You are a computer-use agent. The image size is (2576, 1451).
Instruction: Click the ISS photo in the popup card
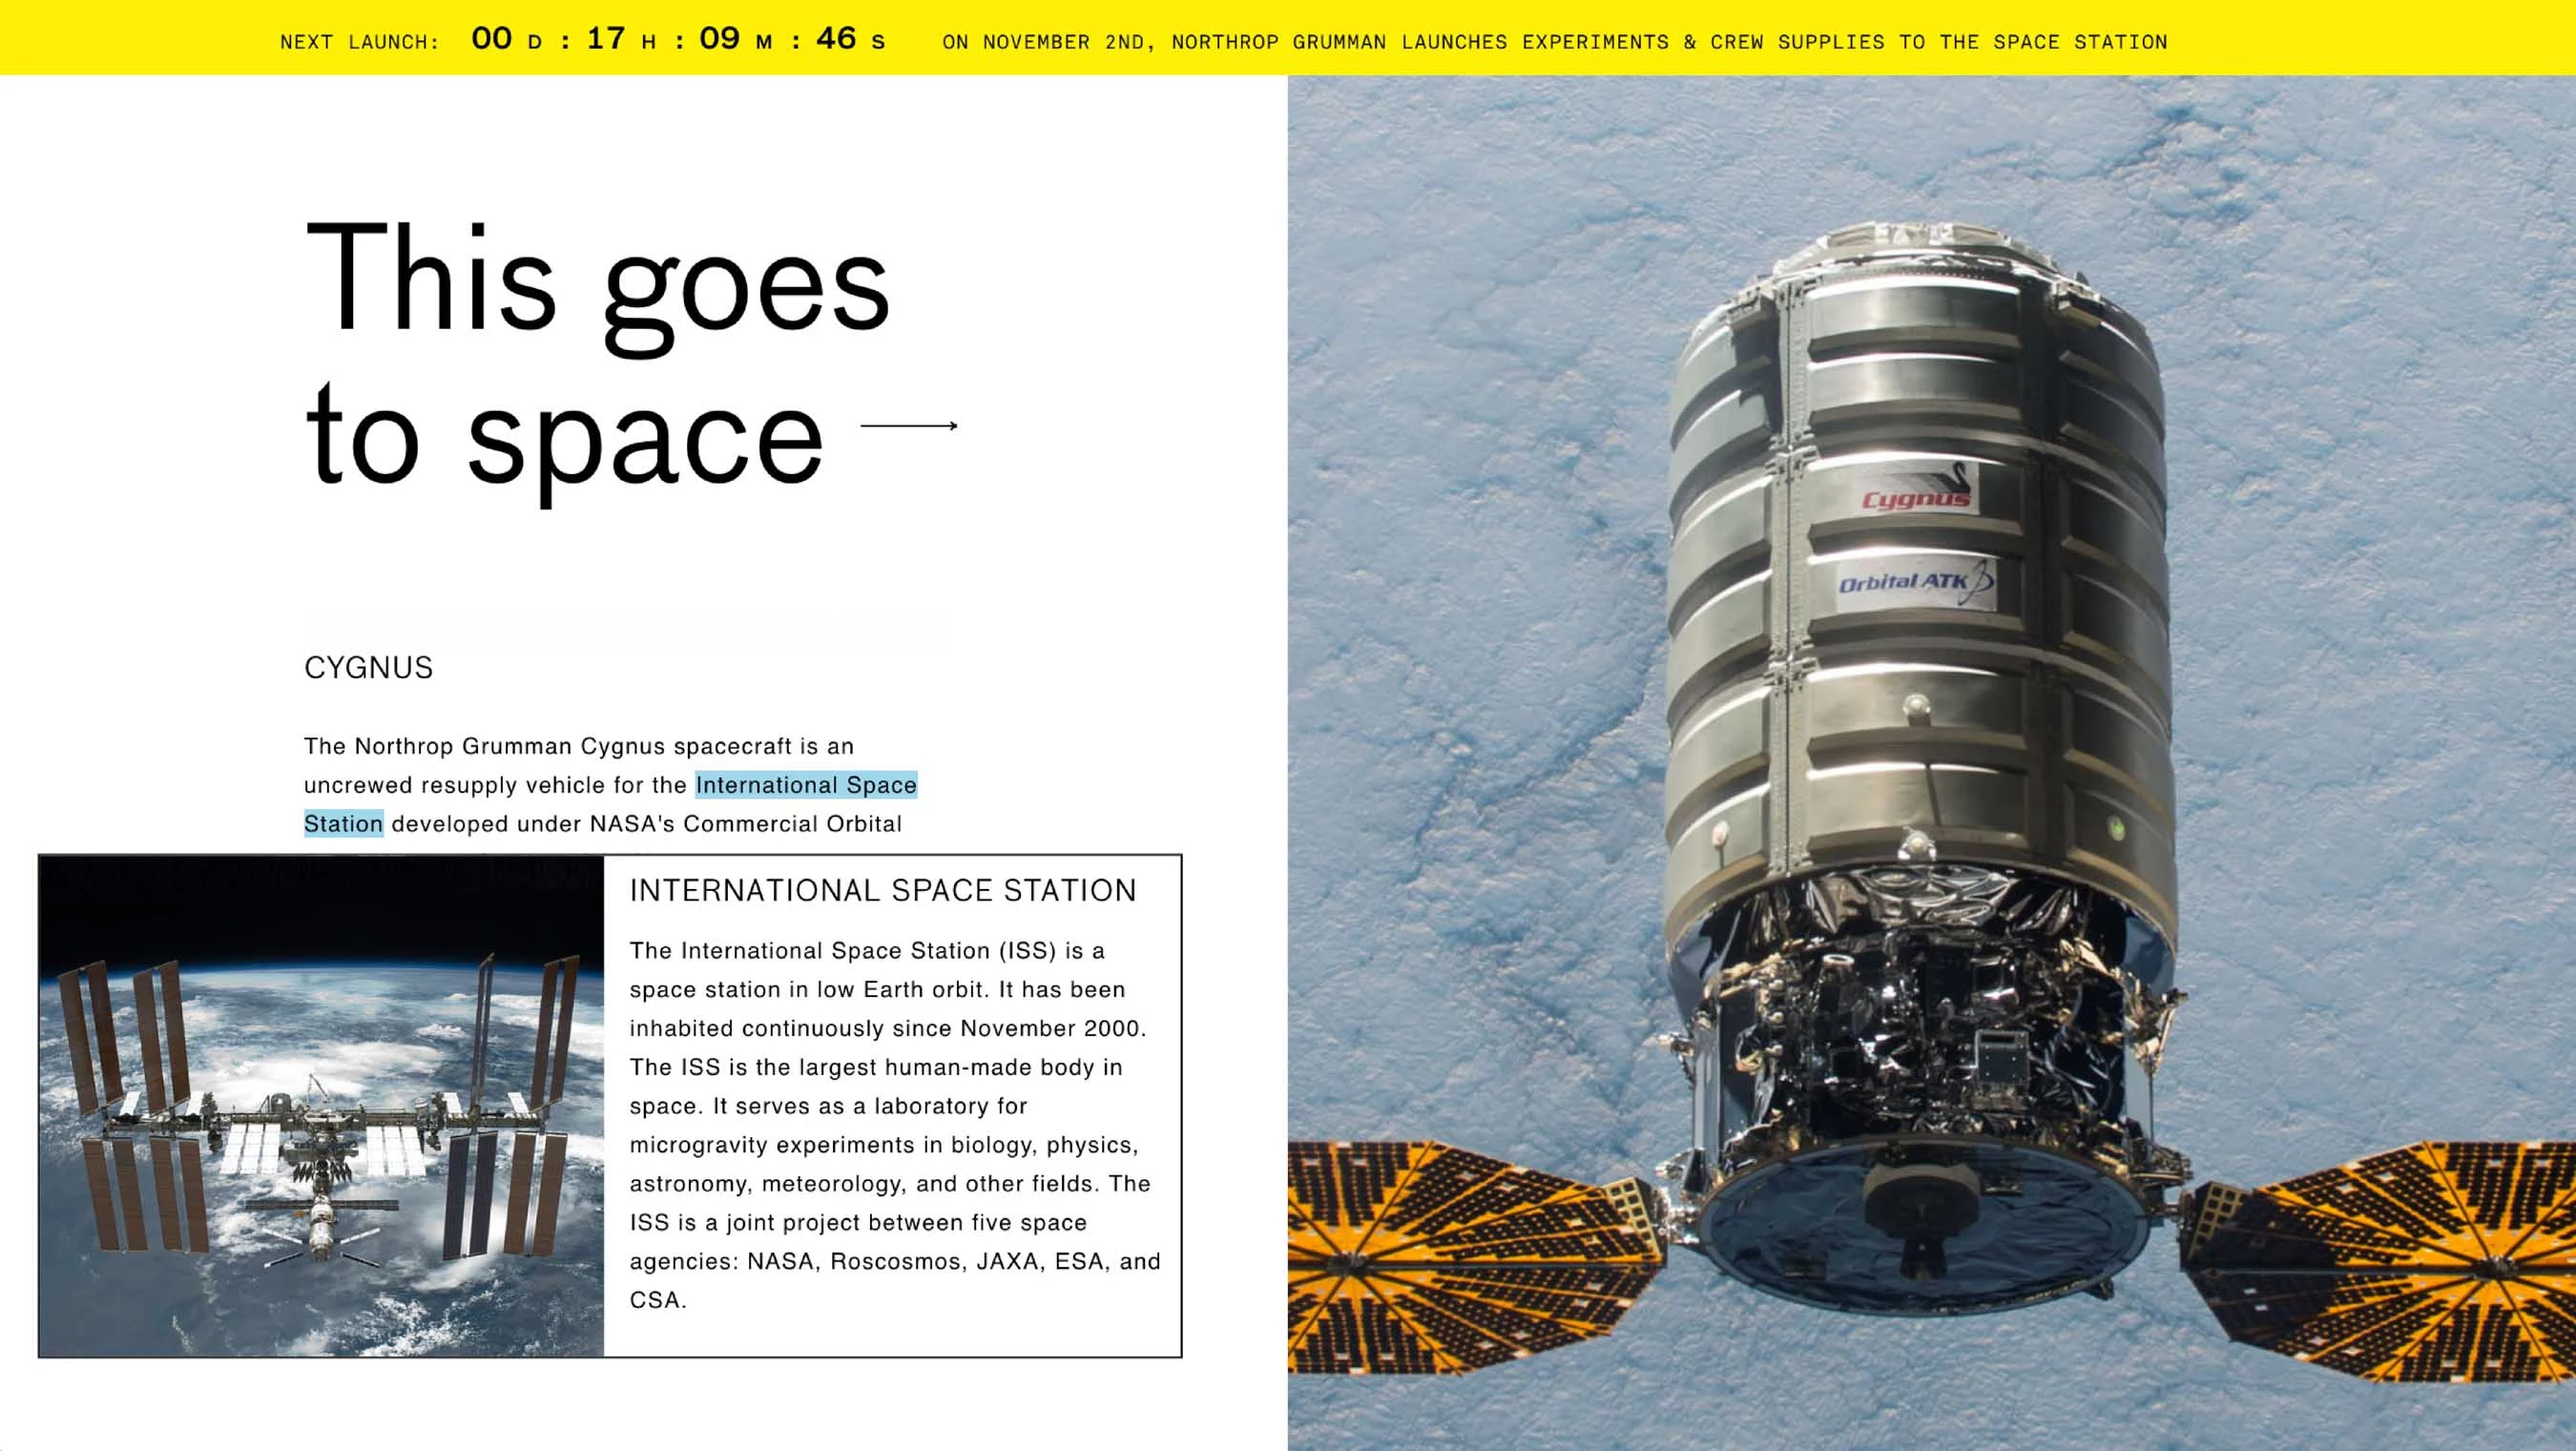click(x=321, y=1105)
